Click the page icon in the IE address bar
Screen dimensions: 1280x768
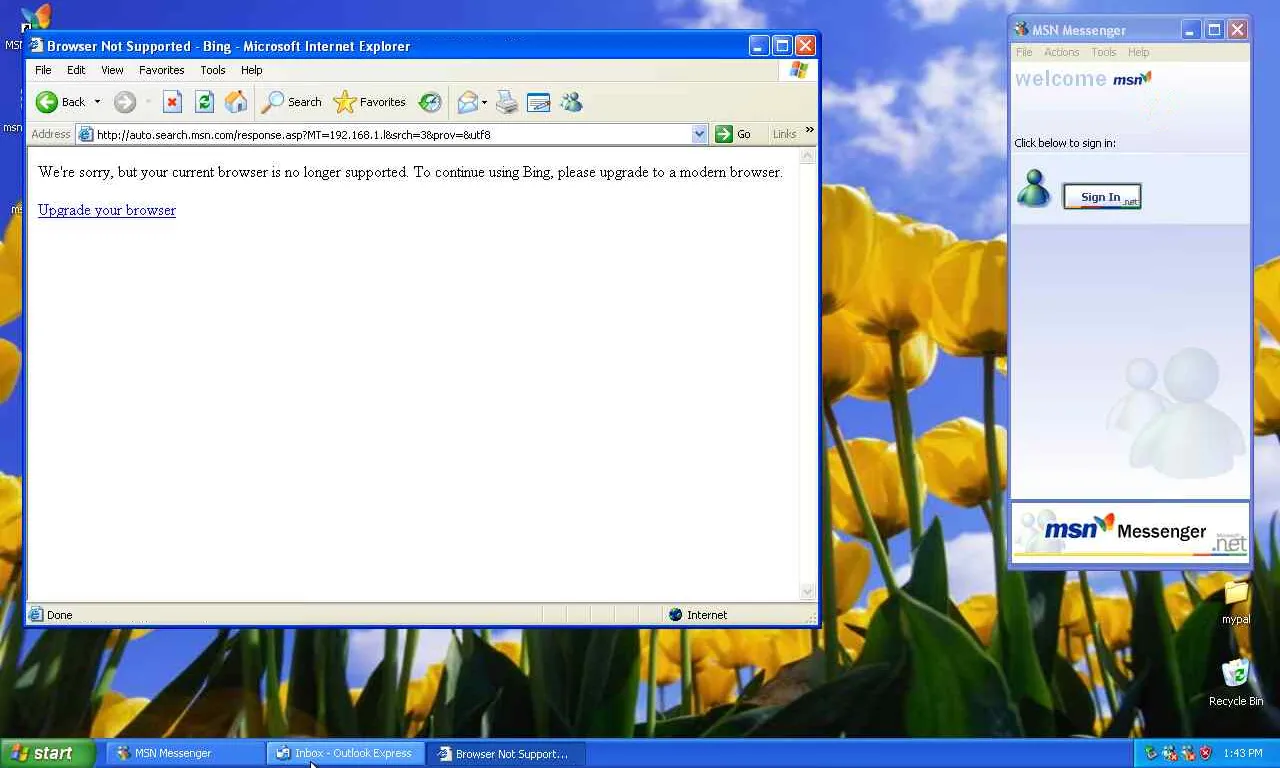(x=86, y=134)
